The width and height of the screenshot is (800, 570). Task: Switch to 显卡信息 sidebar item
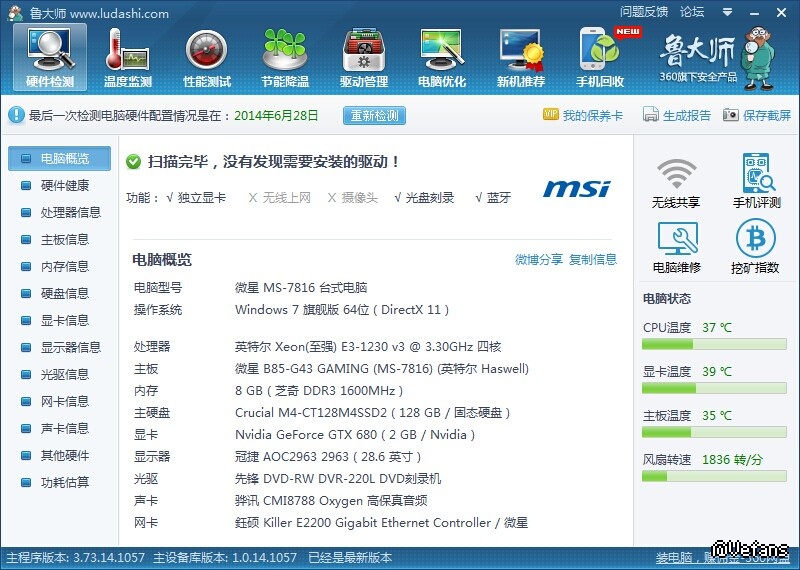65,320
